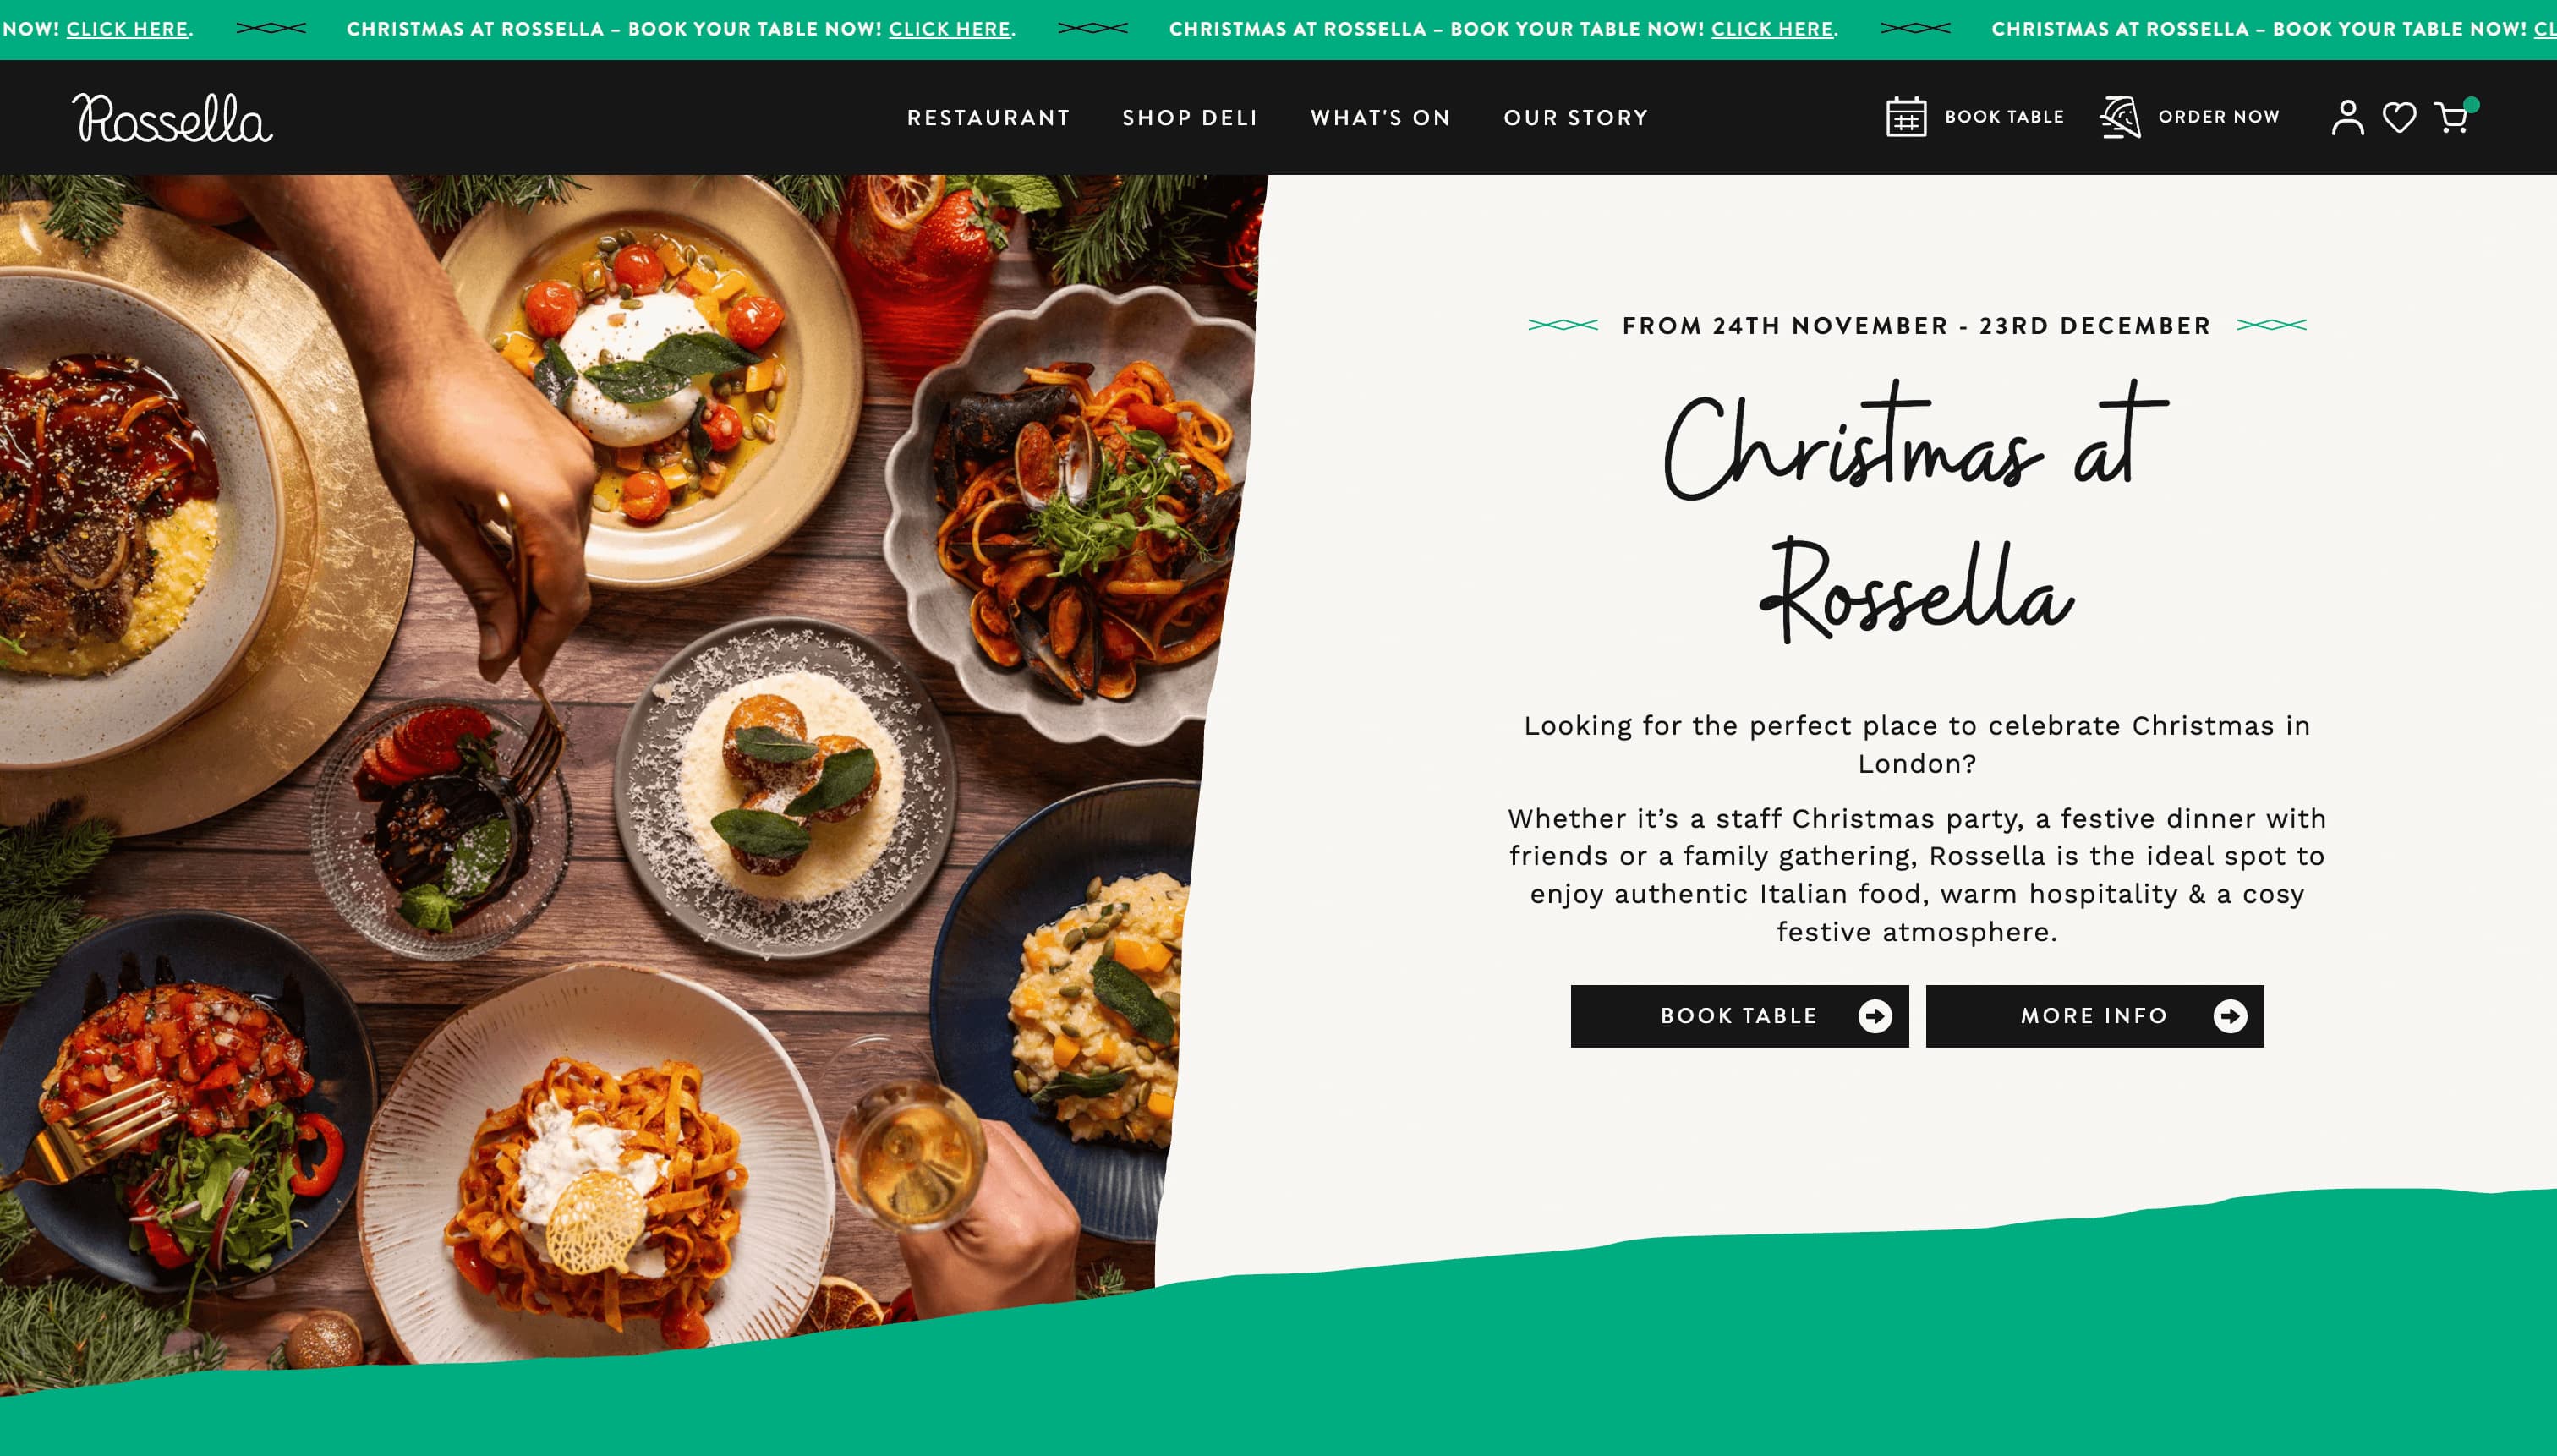
Task: Click the third Click Here banner link
Action: (1772, 29)
